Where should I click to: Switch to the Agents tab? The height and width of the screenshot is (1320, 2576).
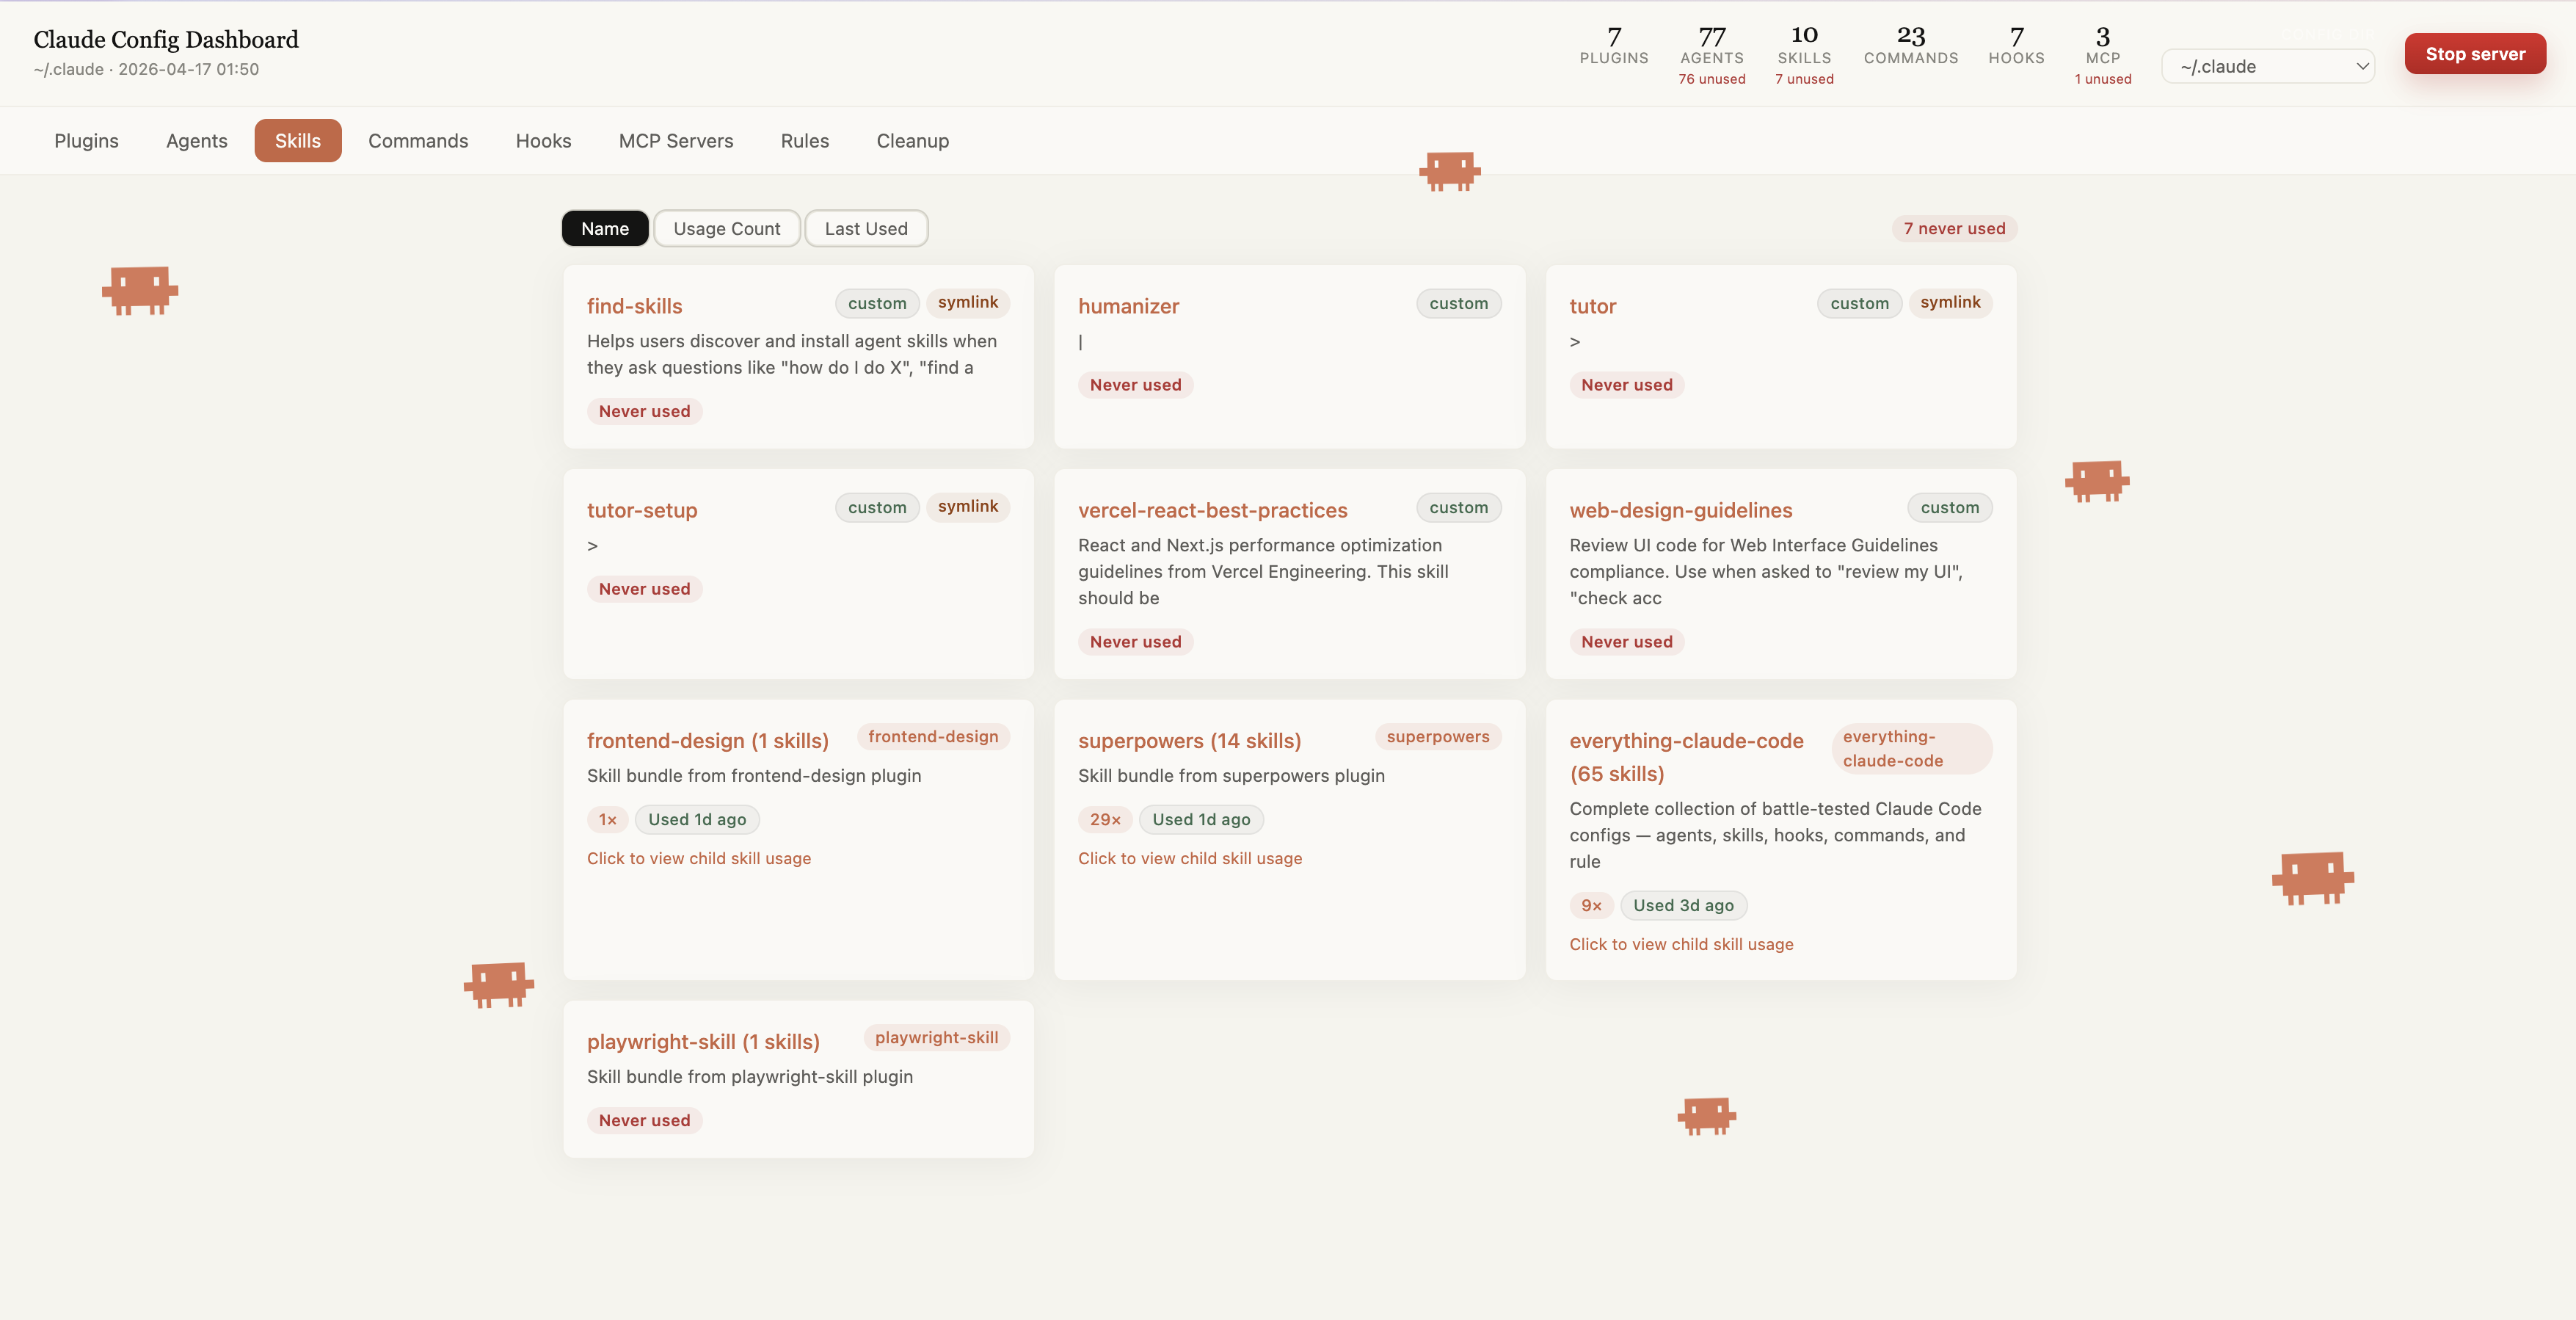(197, 141)
